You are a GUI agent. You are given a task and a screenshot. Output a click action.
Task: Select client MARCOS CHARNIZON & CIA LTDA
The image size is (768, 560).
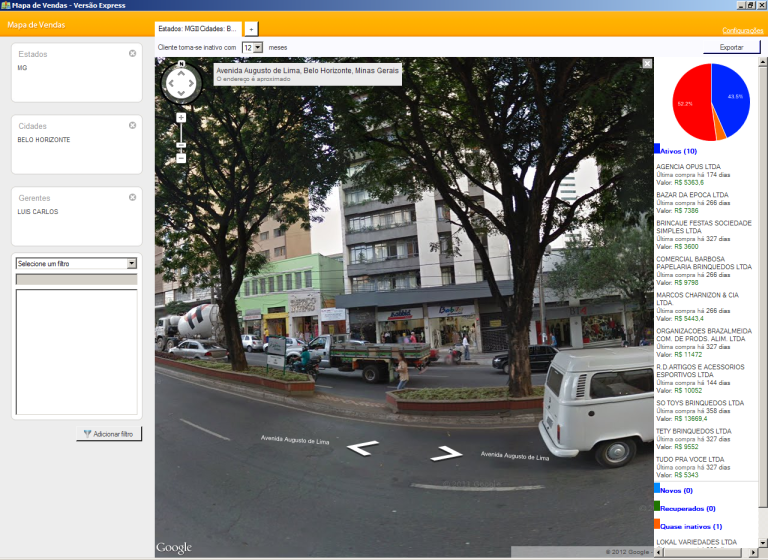[697, 299]
